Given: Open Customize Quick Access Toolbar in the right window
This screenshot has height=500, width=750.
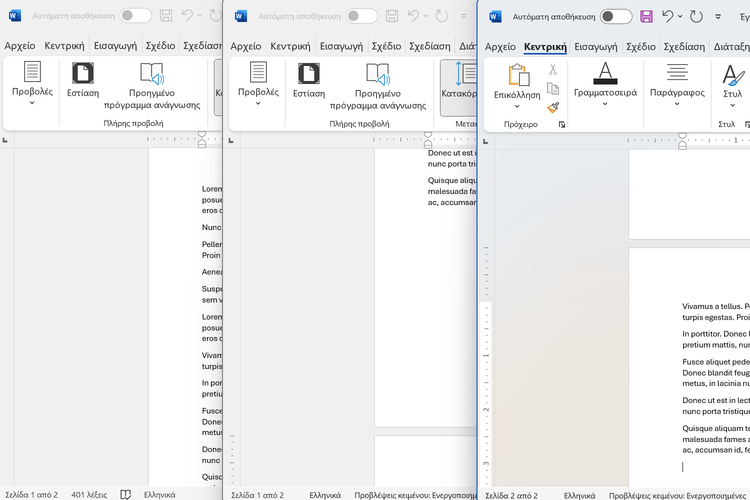Looking at the screenshot, I should pos(718,17).
